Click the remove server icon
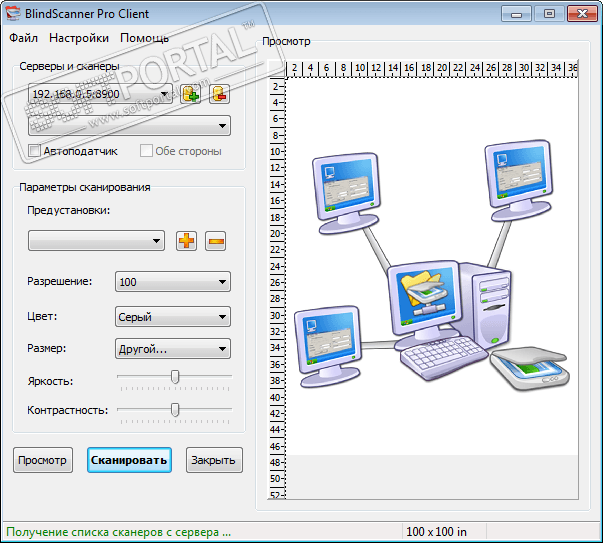The height and width of the screenshot is (543, 603). coord(220,94)
